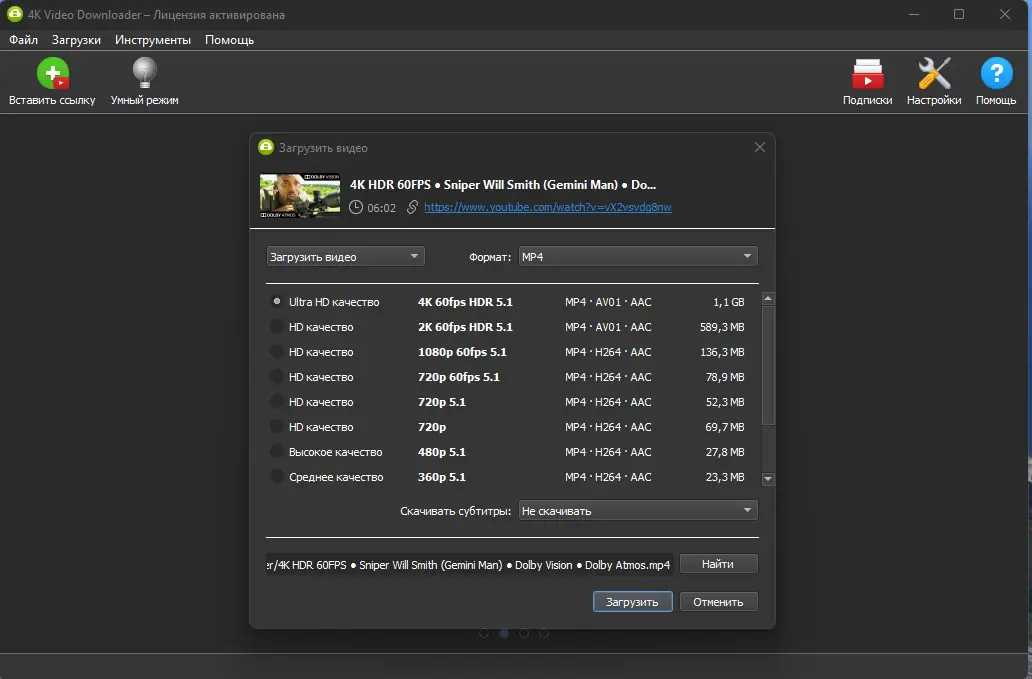Viewport: 1032px width, 679px height.
Task: Open the Подписки subscriptions icon
Action: point(867,74)
